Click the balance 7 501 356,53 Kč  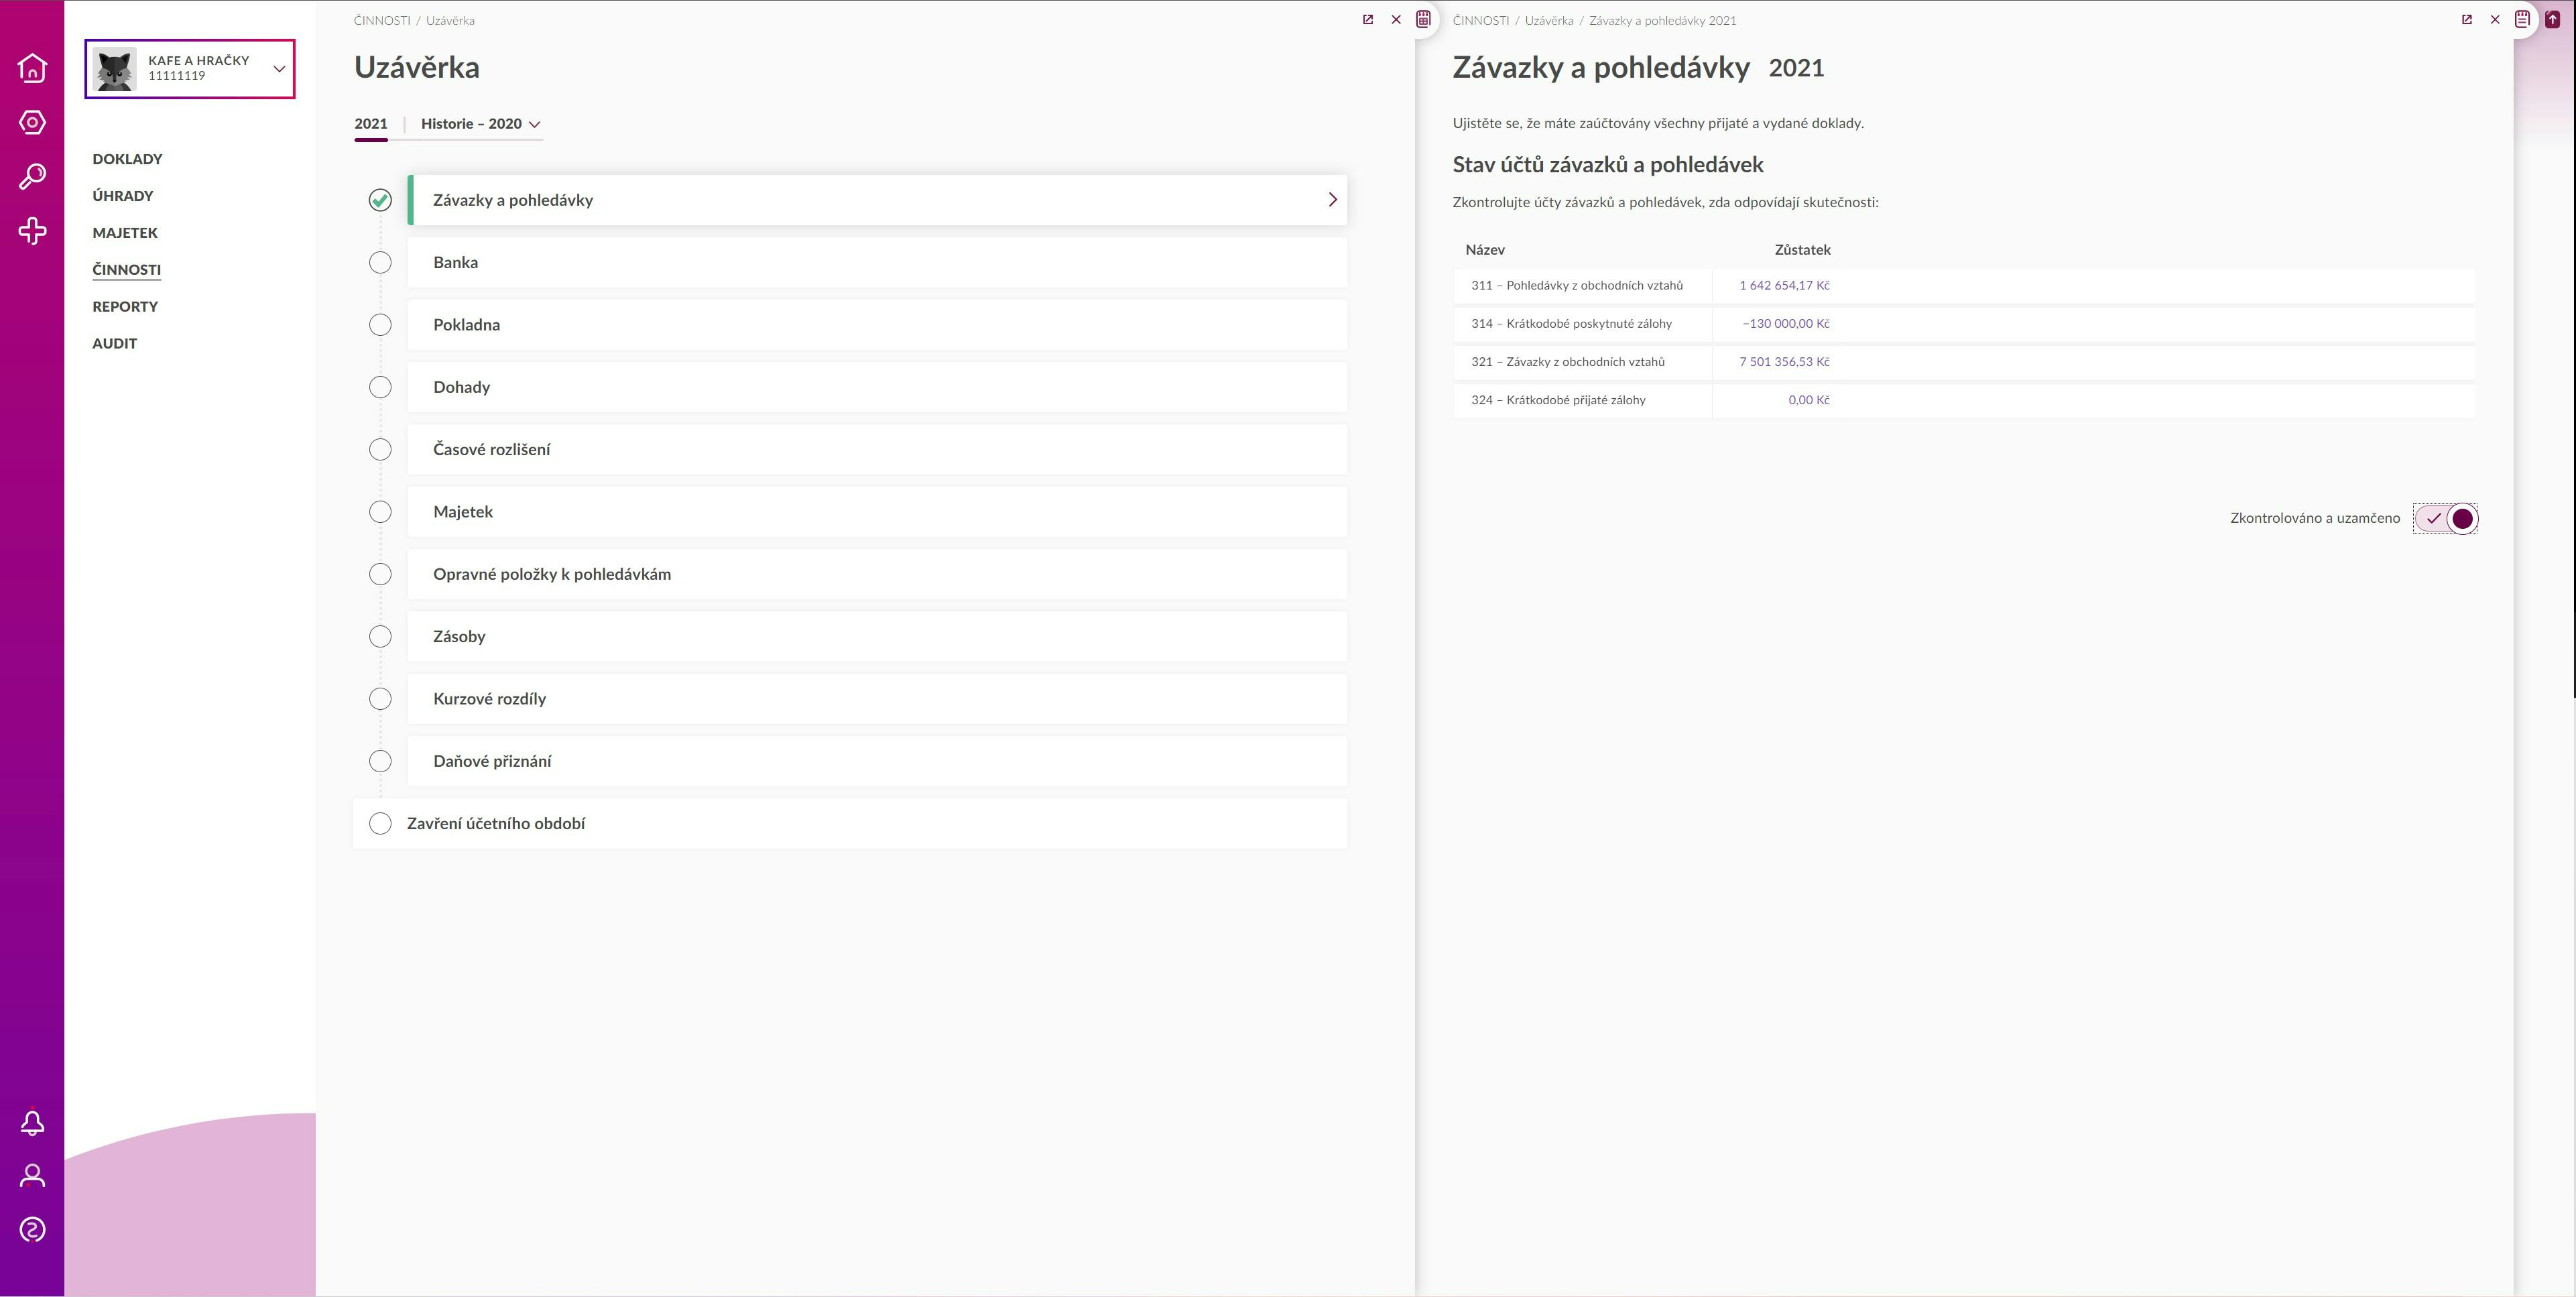[1784, 362]
